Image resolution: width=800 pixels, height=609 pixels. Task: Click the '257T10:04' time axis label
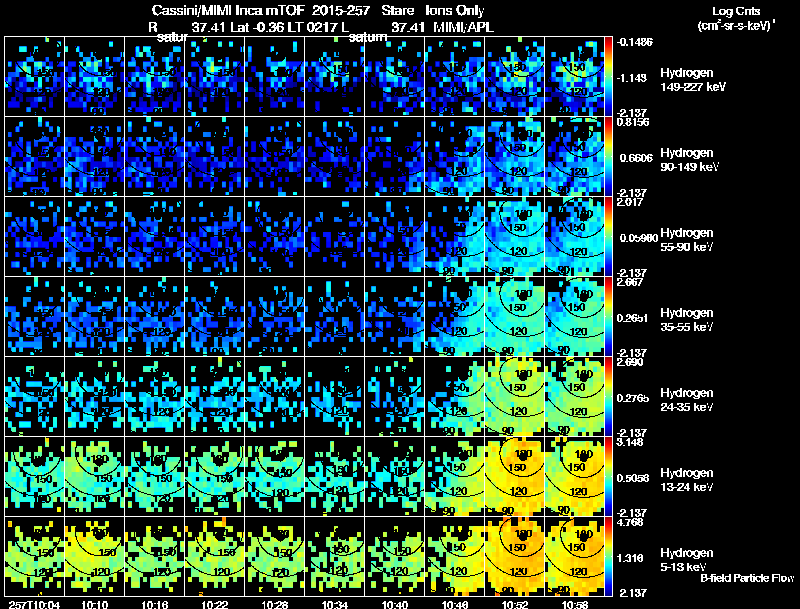[x=35, y=604]
